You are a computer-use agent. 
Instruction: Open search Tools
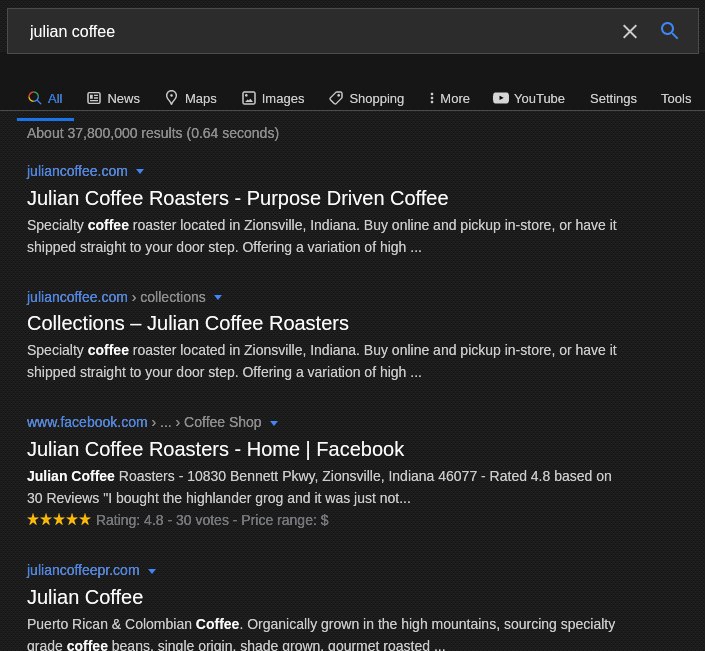pos(676,98)
